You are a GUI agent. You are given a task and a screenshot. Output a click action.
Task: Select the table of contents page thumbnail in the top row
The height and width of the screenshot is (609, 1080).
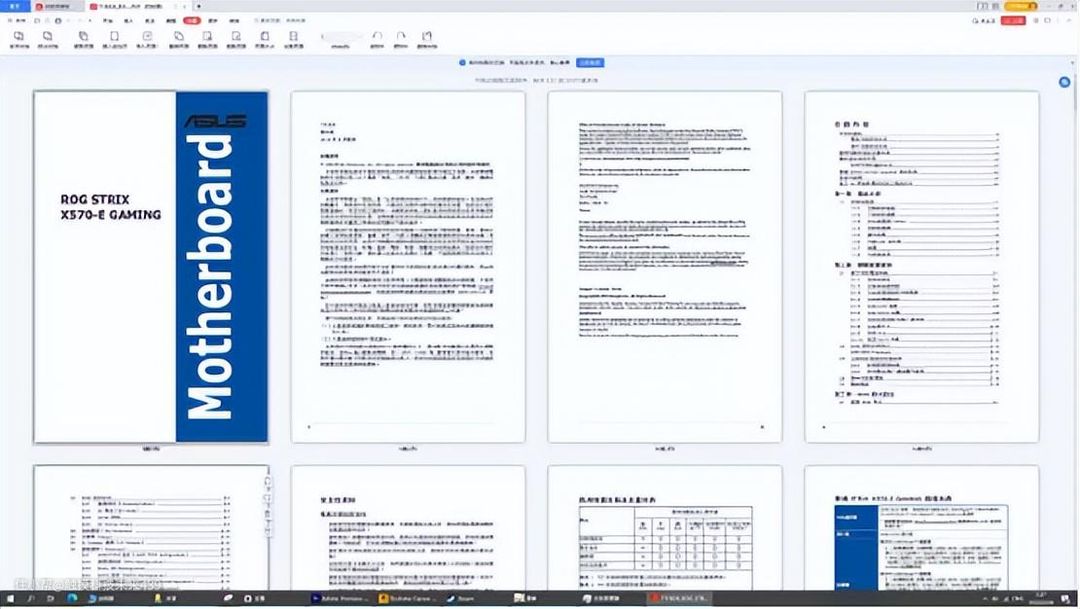pyautogui.click(x=921, y=267)
